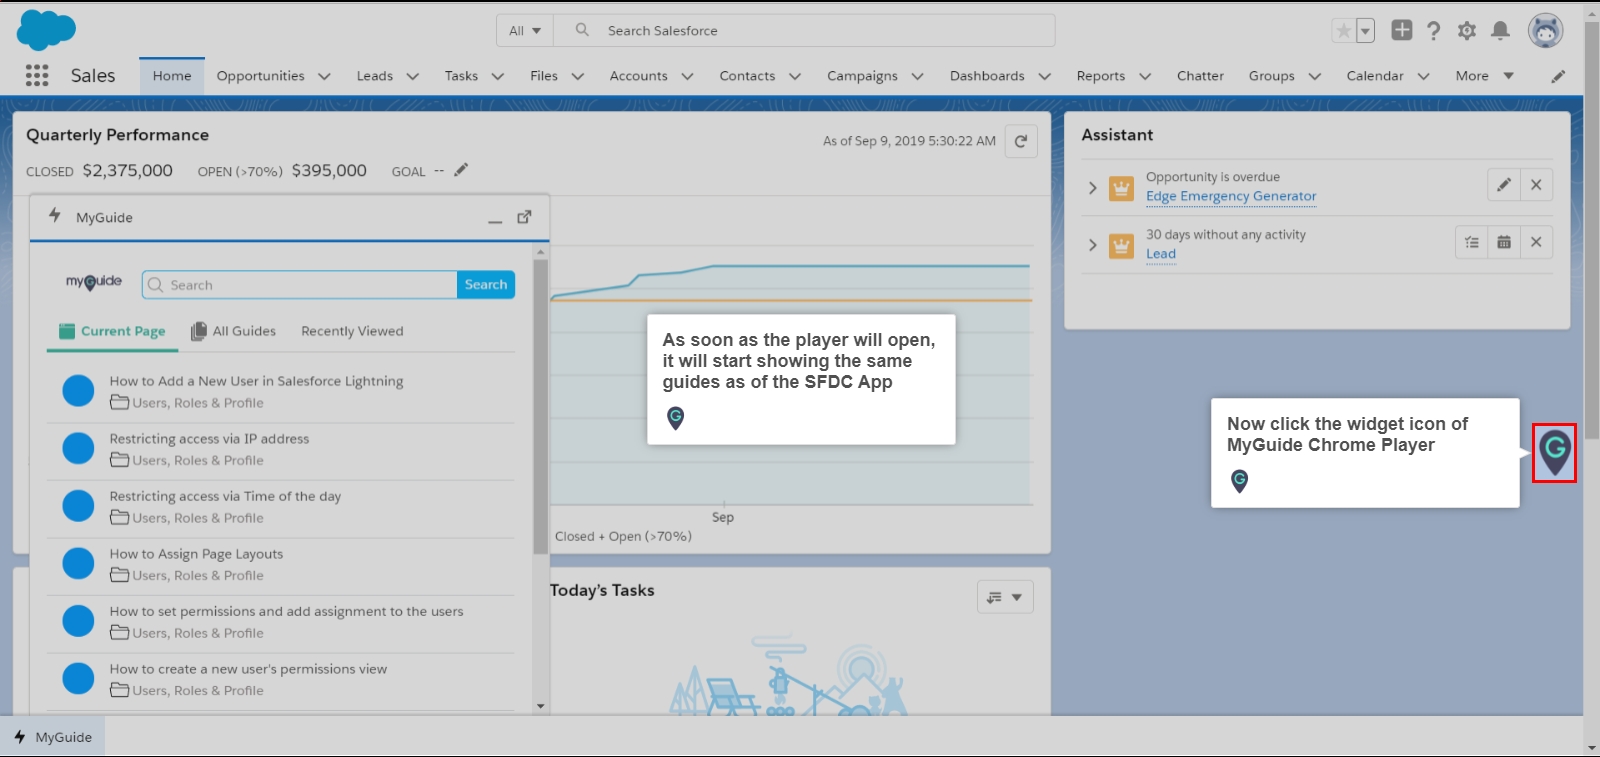Edit navigation bar with pencil icon

coord(1558,76)
